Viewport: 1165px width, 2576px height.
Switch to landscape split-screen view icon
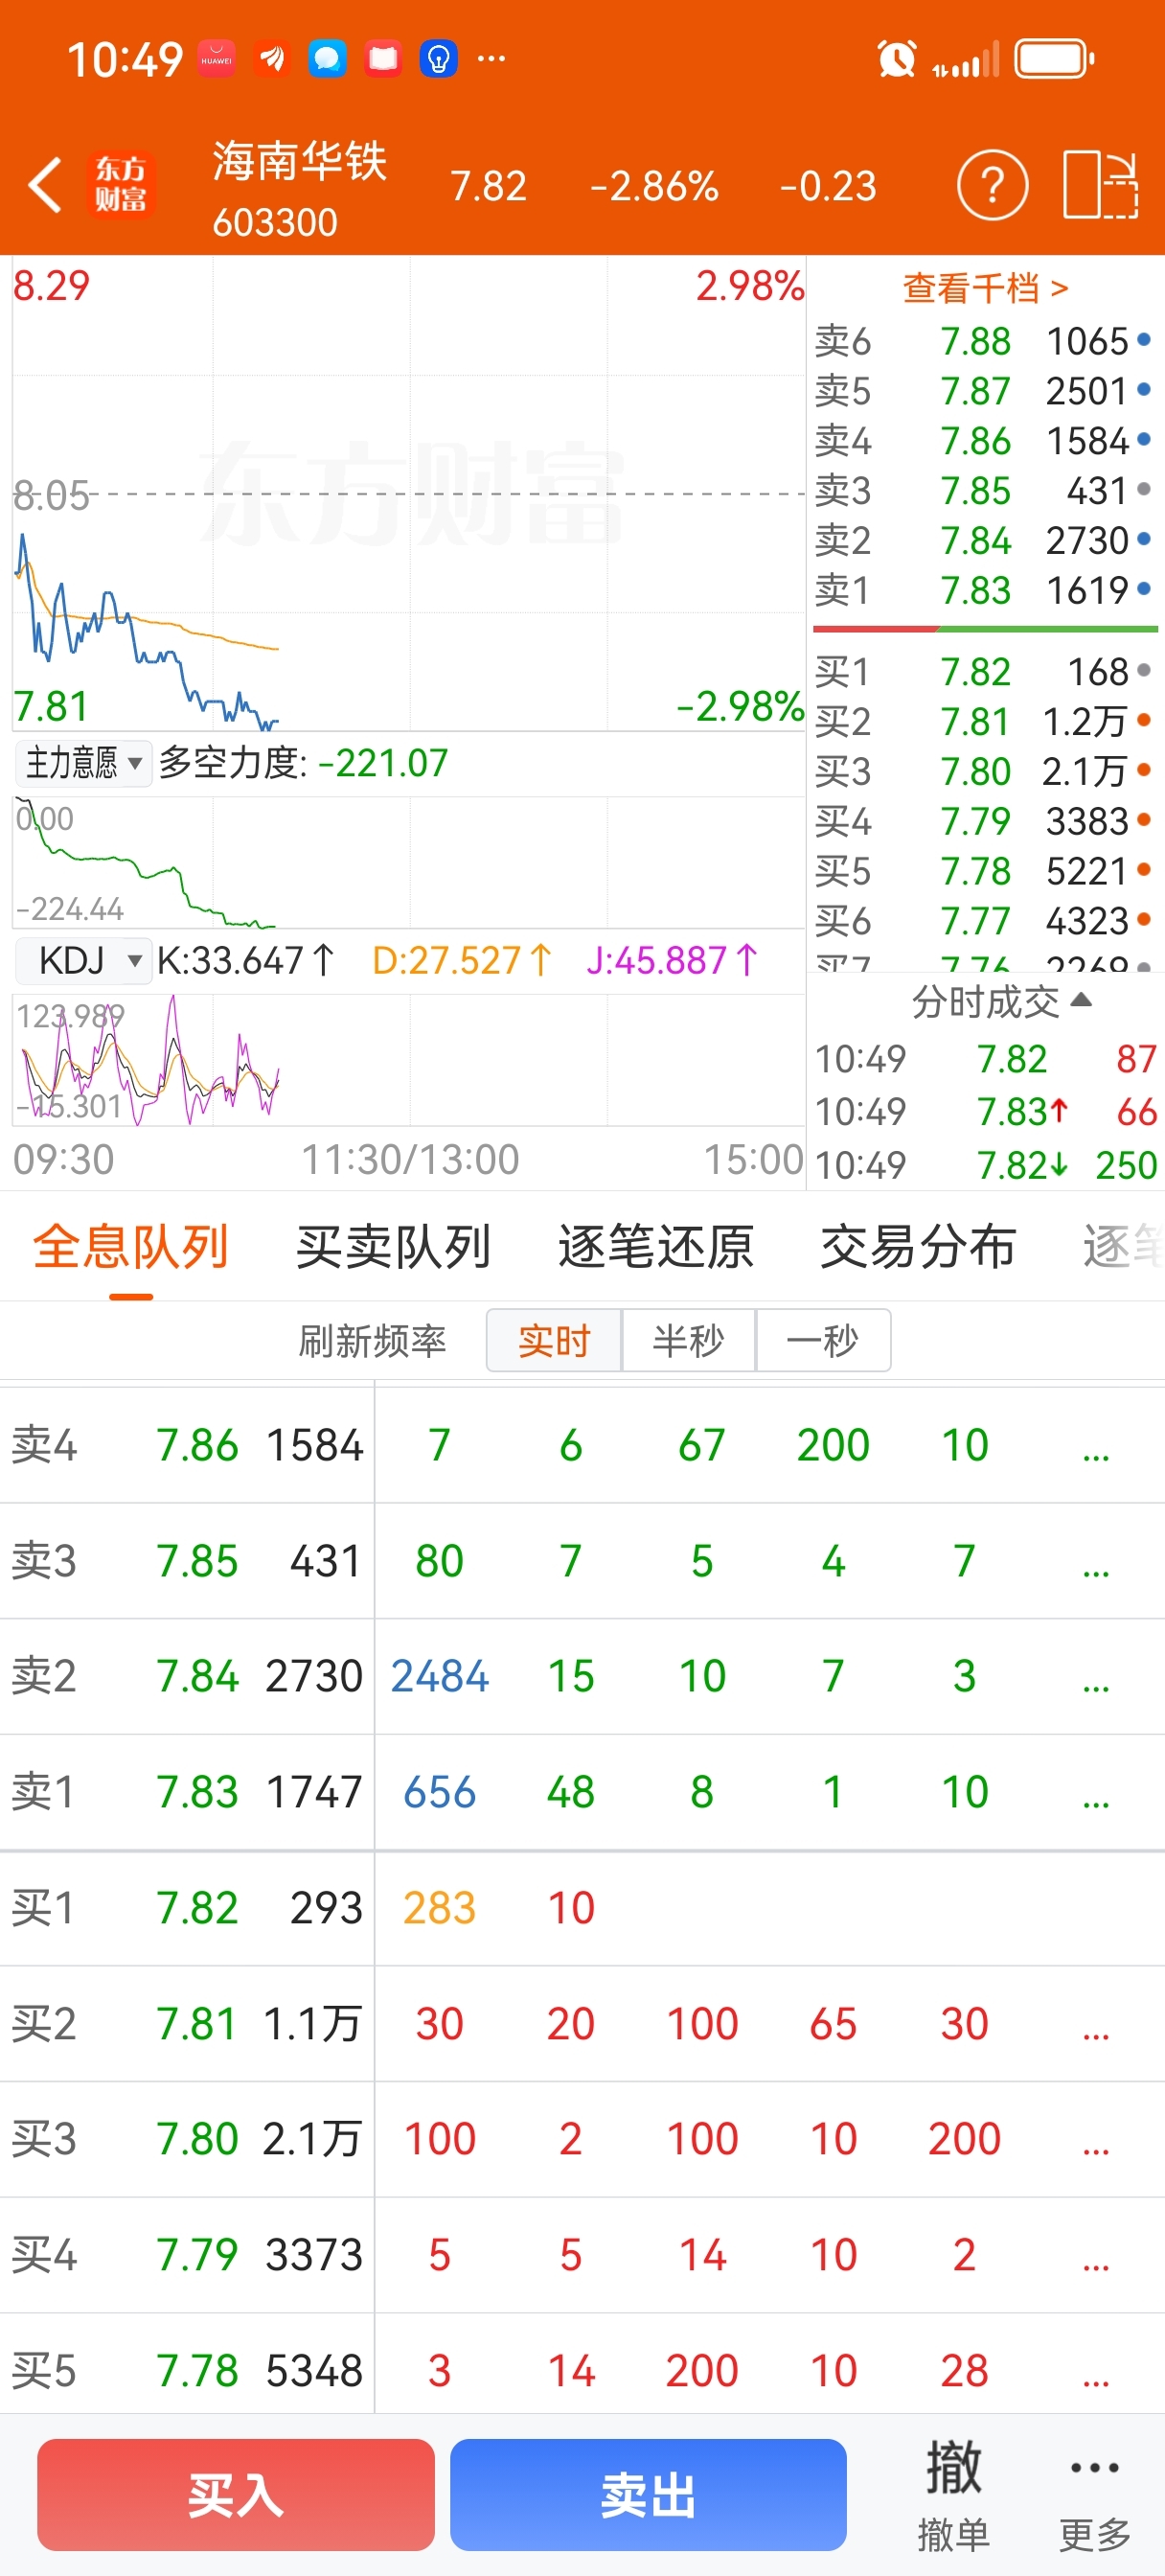[x=1100, y=185]
